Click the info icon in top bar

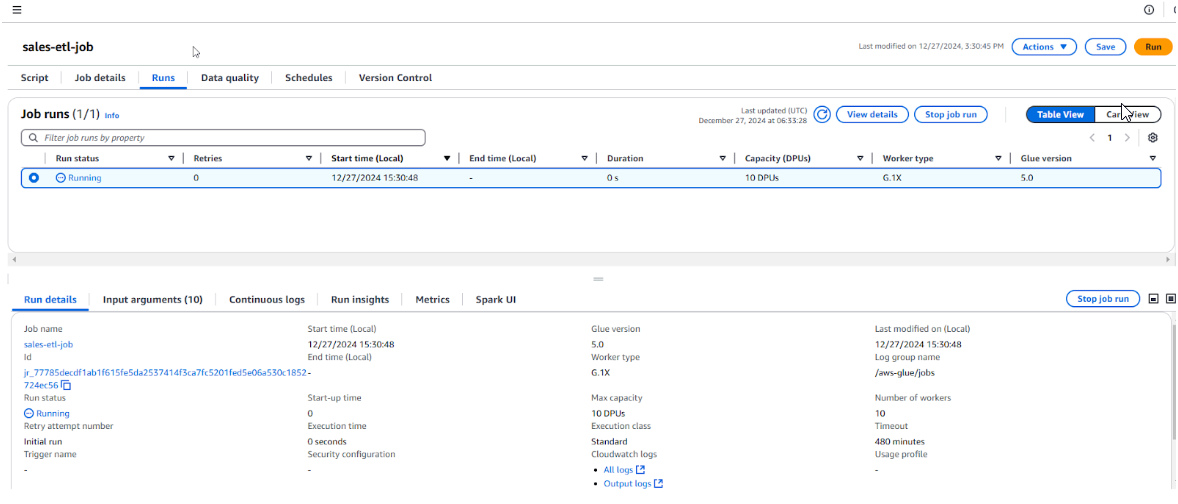pos(1149,10)
